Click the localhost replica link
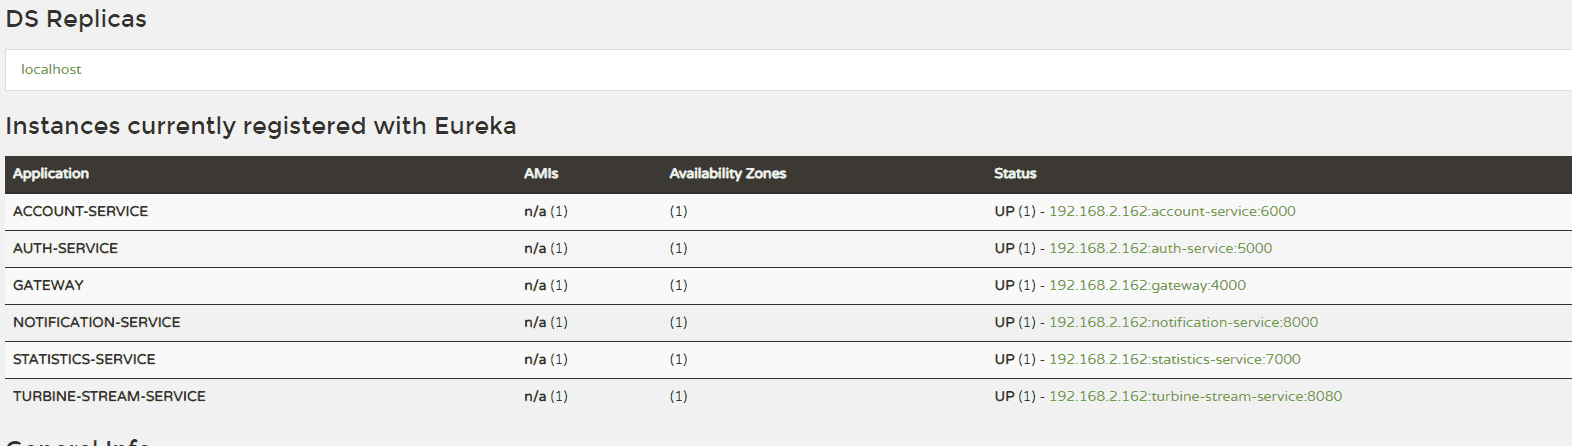The height and width of the screenshot is (446, 1572). pos(51,69)
